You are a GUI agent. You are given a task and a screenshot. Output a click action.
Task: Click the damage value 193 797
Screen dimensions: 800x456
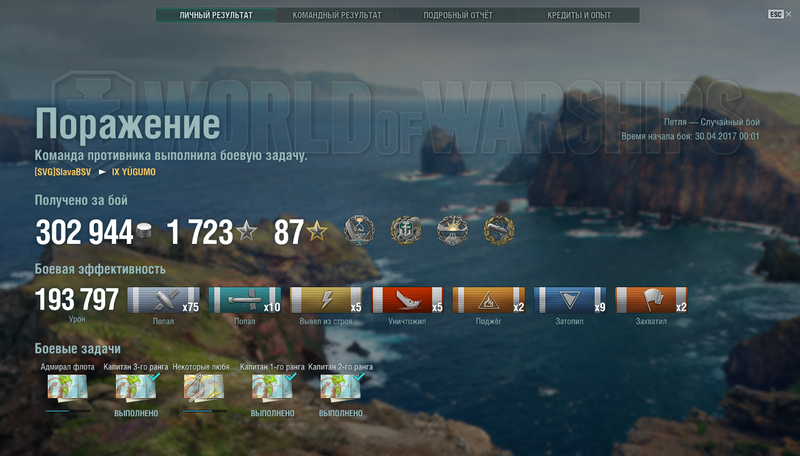point(77,299)
